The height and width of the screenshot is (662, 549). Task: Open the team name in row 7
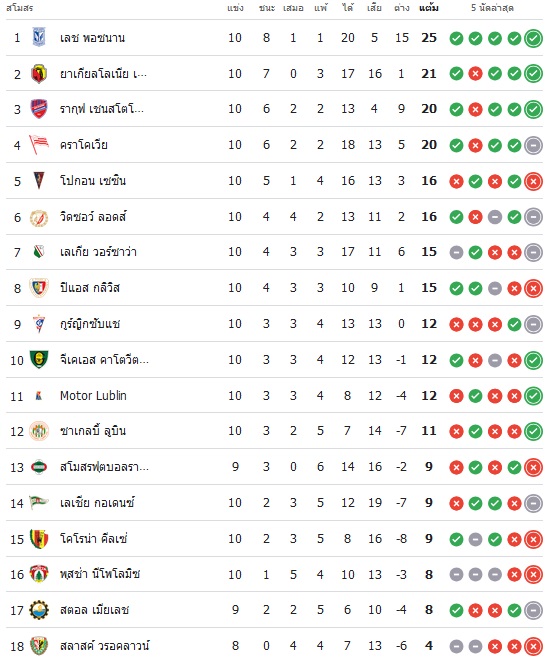tap(98, 252)
